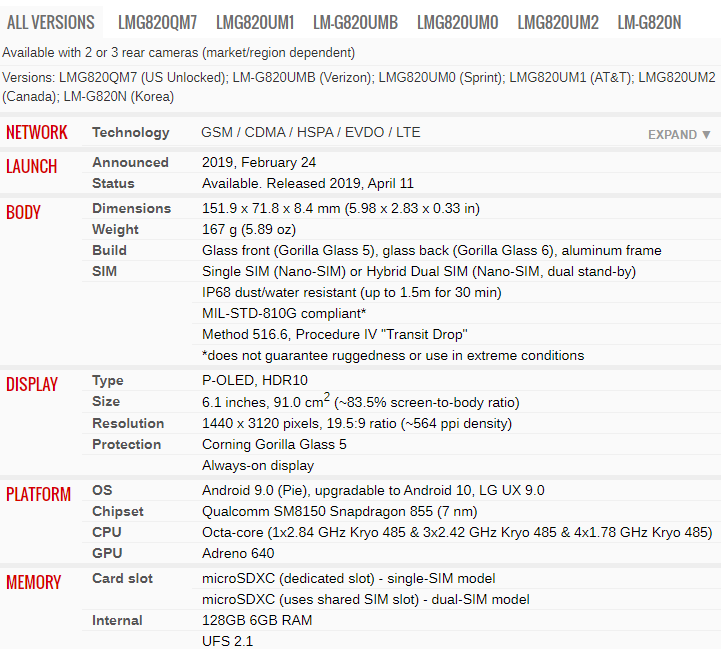Open the Card slot label

122,579
